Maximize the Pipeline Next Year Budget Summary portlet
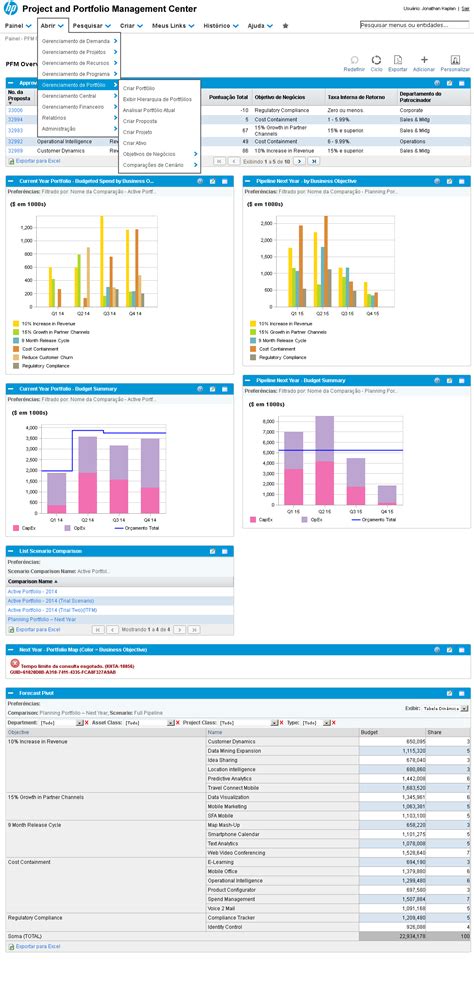This screenshot has width=474, height=984. click(461, 380)
